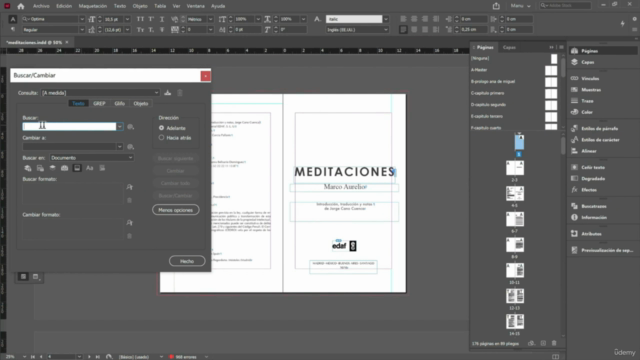Delete the query trash icon
This screenshot has width=640, height=360.
(180, 93)
